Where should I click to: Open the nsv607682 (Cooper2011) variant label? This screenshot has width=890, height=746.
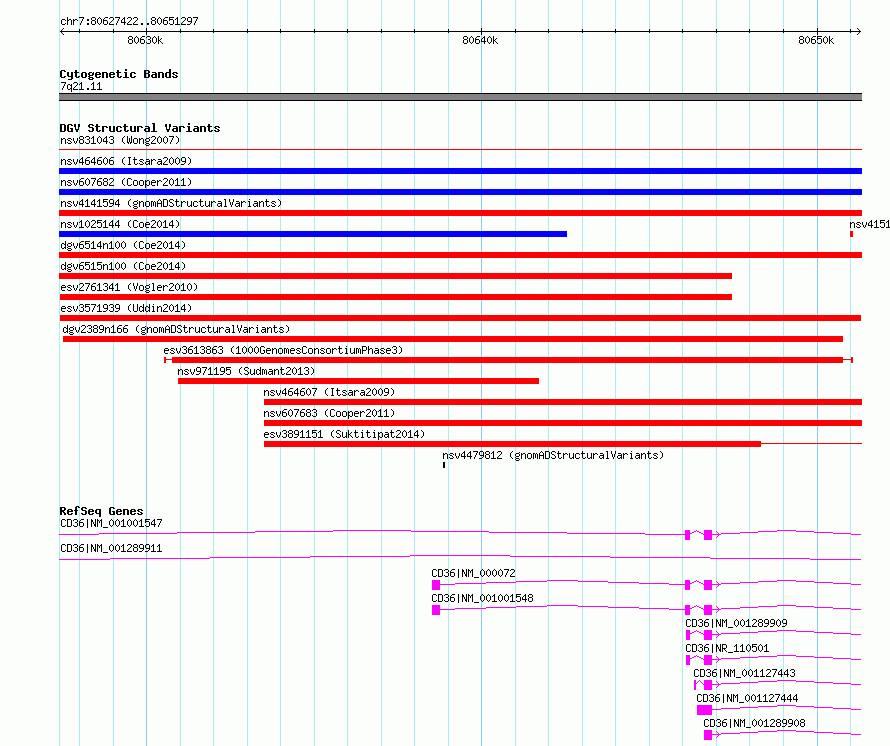(126, 182)
